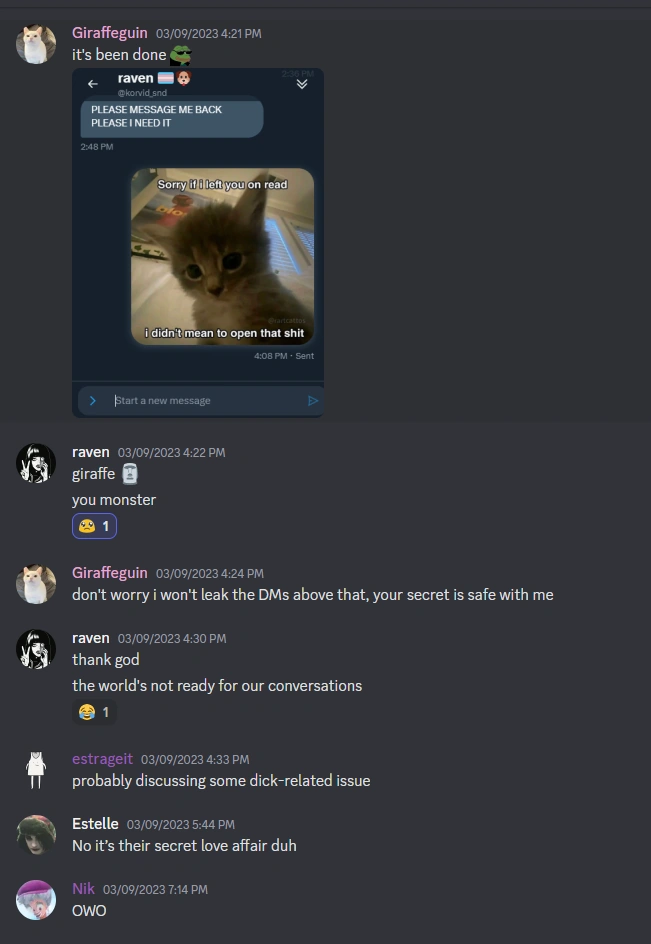Click the send arrow in embedded screenshot

point(313,400)
